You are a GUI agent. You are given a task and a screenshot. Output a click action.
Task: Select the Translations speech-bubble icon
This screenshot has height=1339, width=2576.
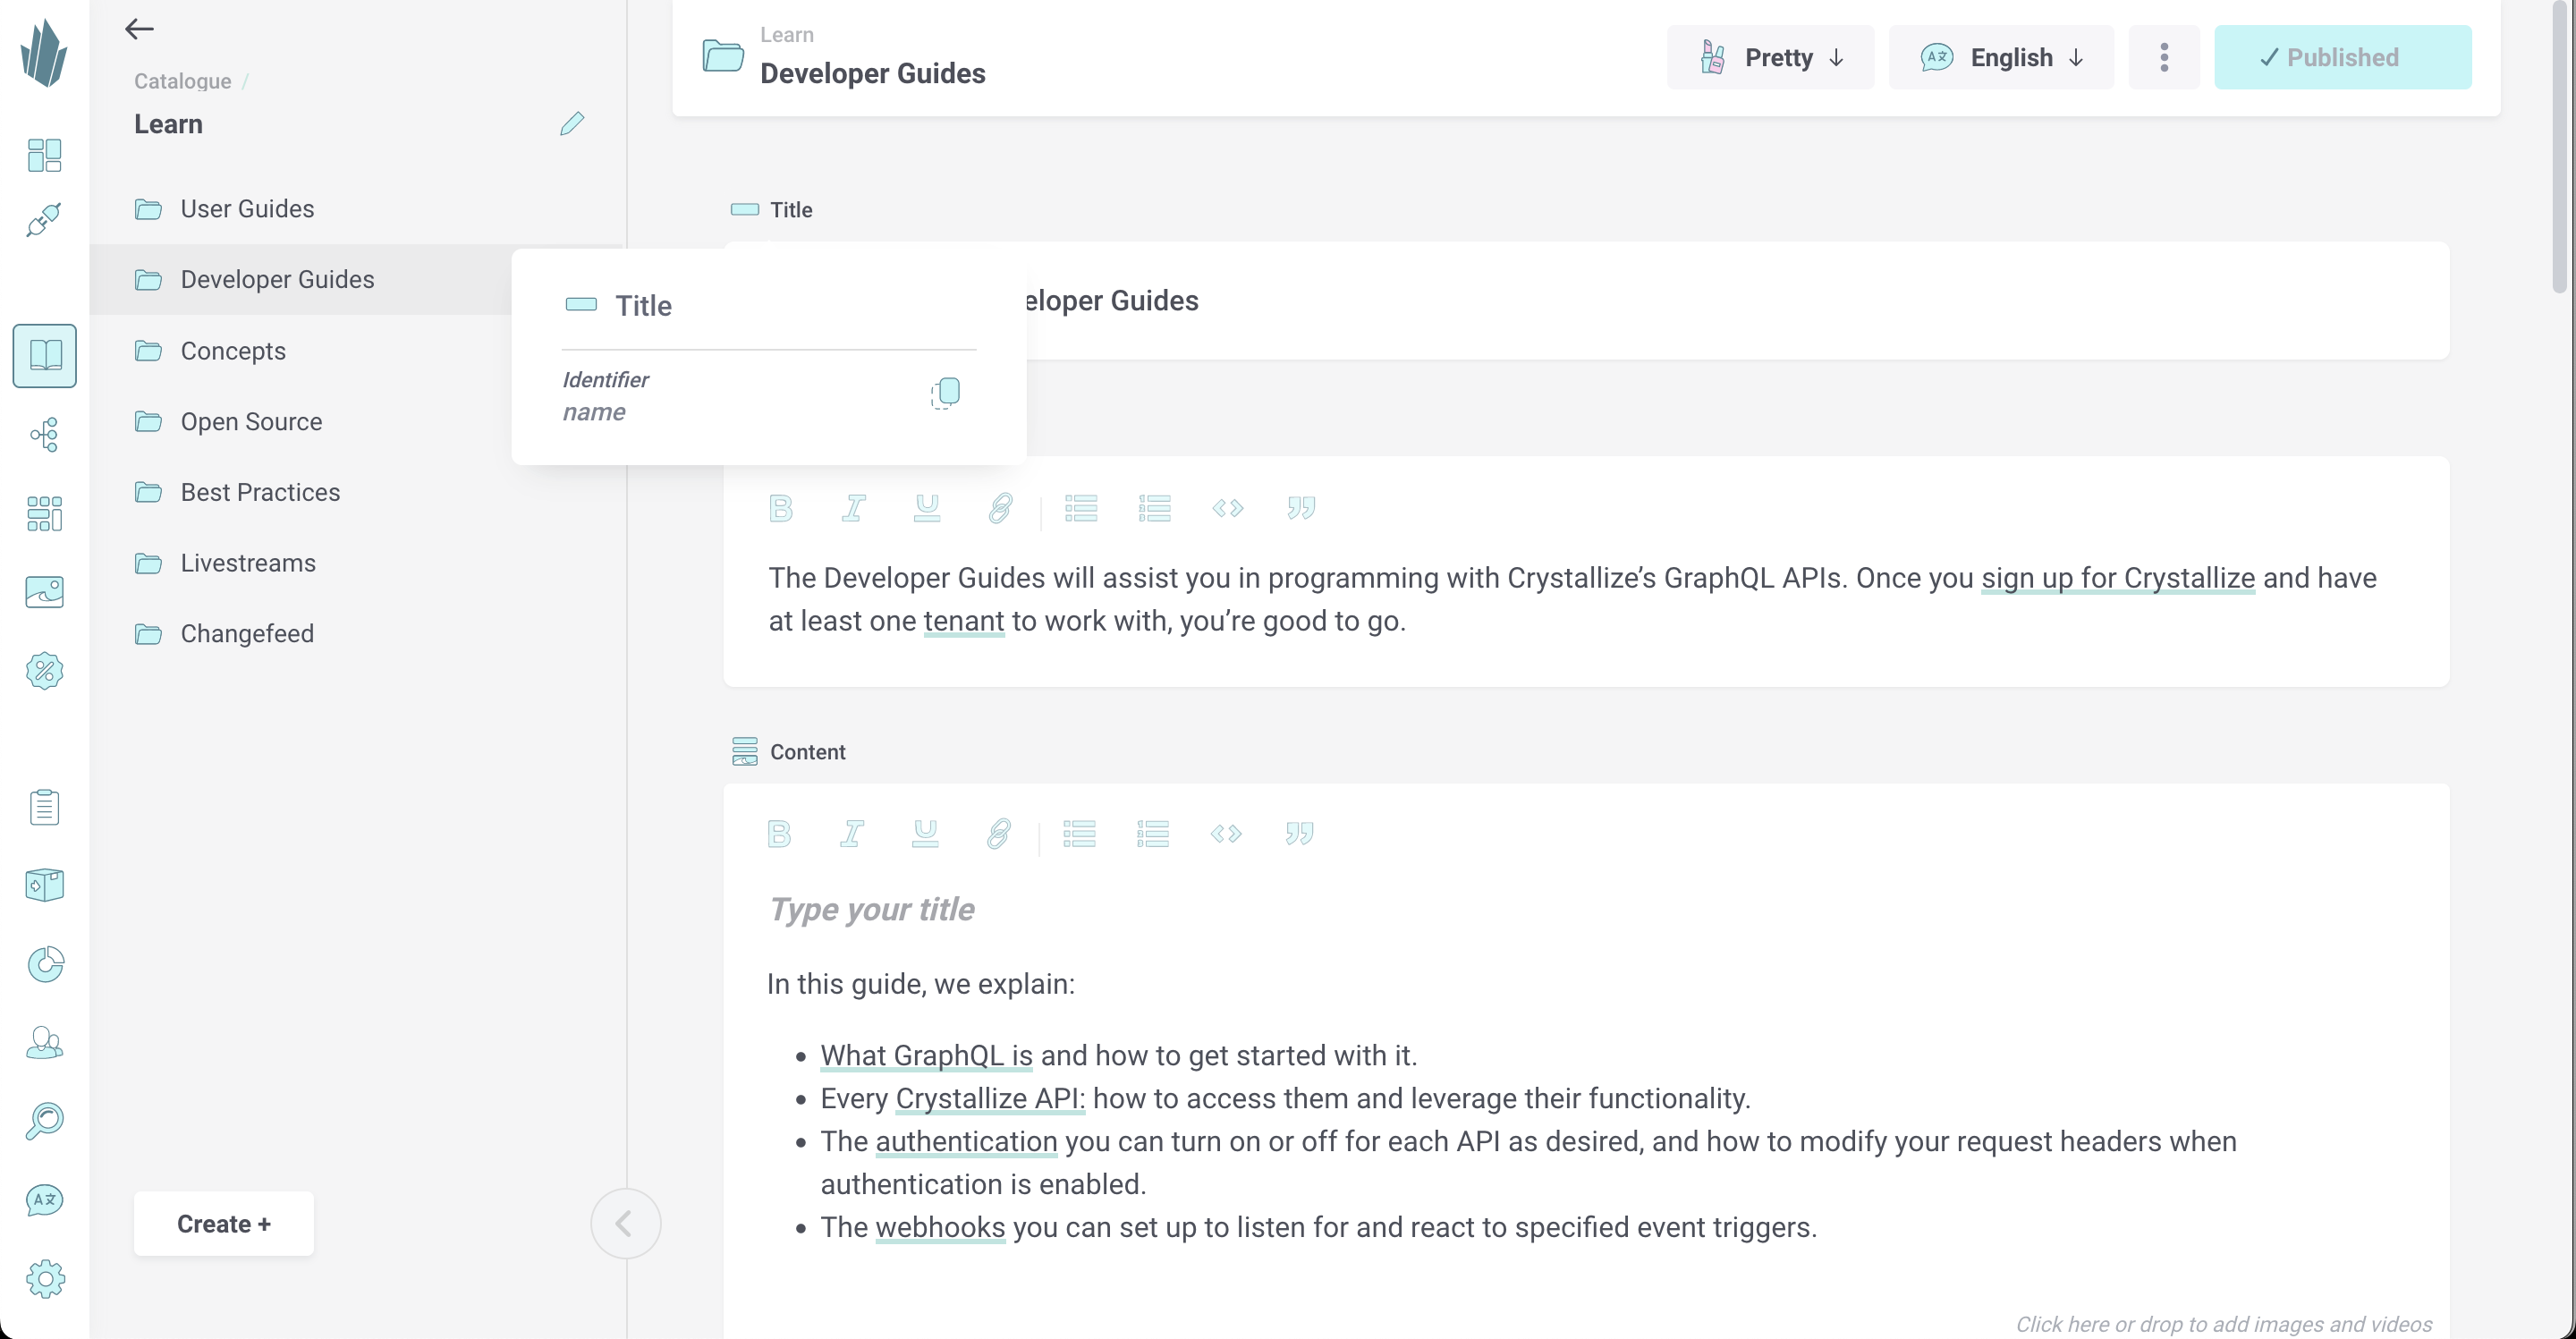pyautogui.click(x=44, y=1200)
